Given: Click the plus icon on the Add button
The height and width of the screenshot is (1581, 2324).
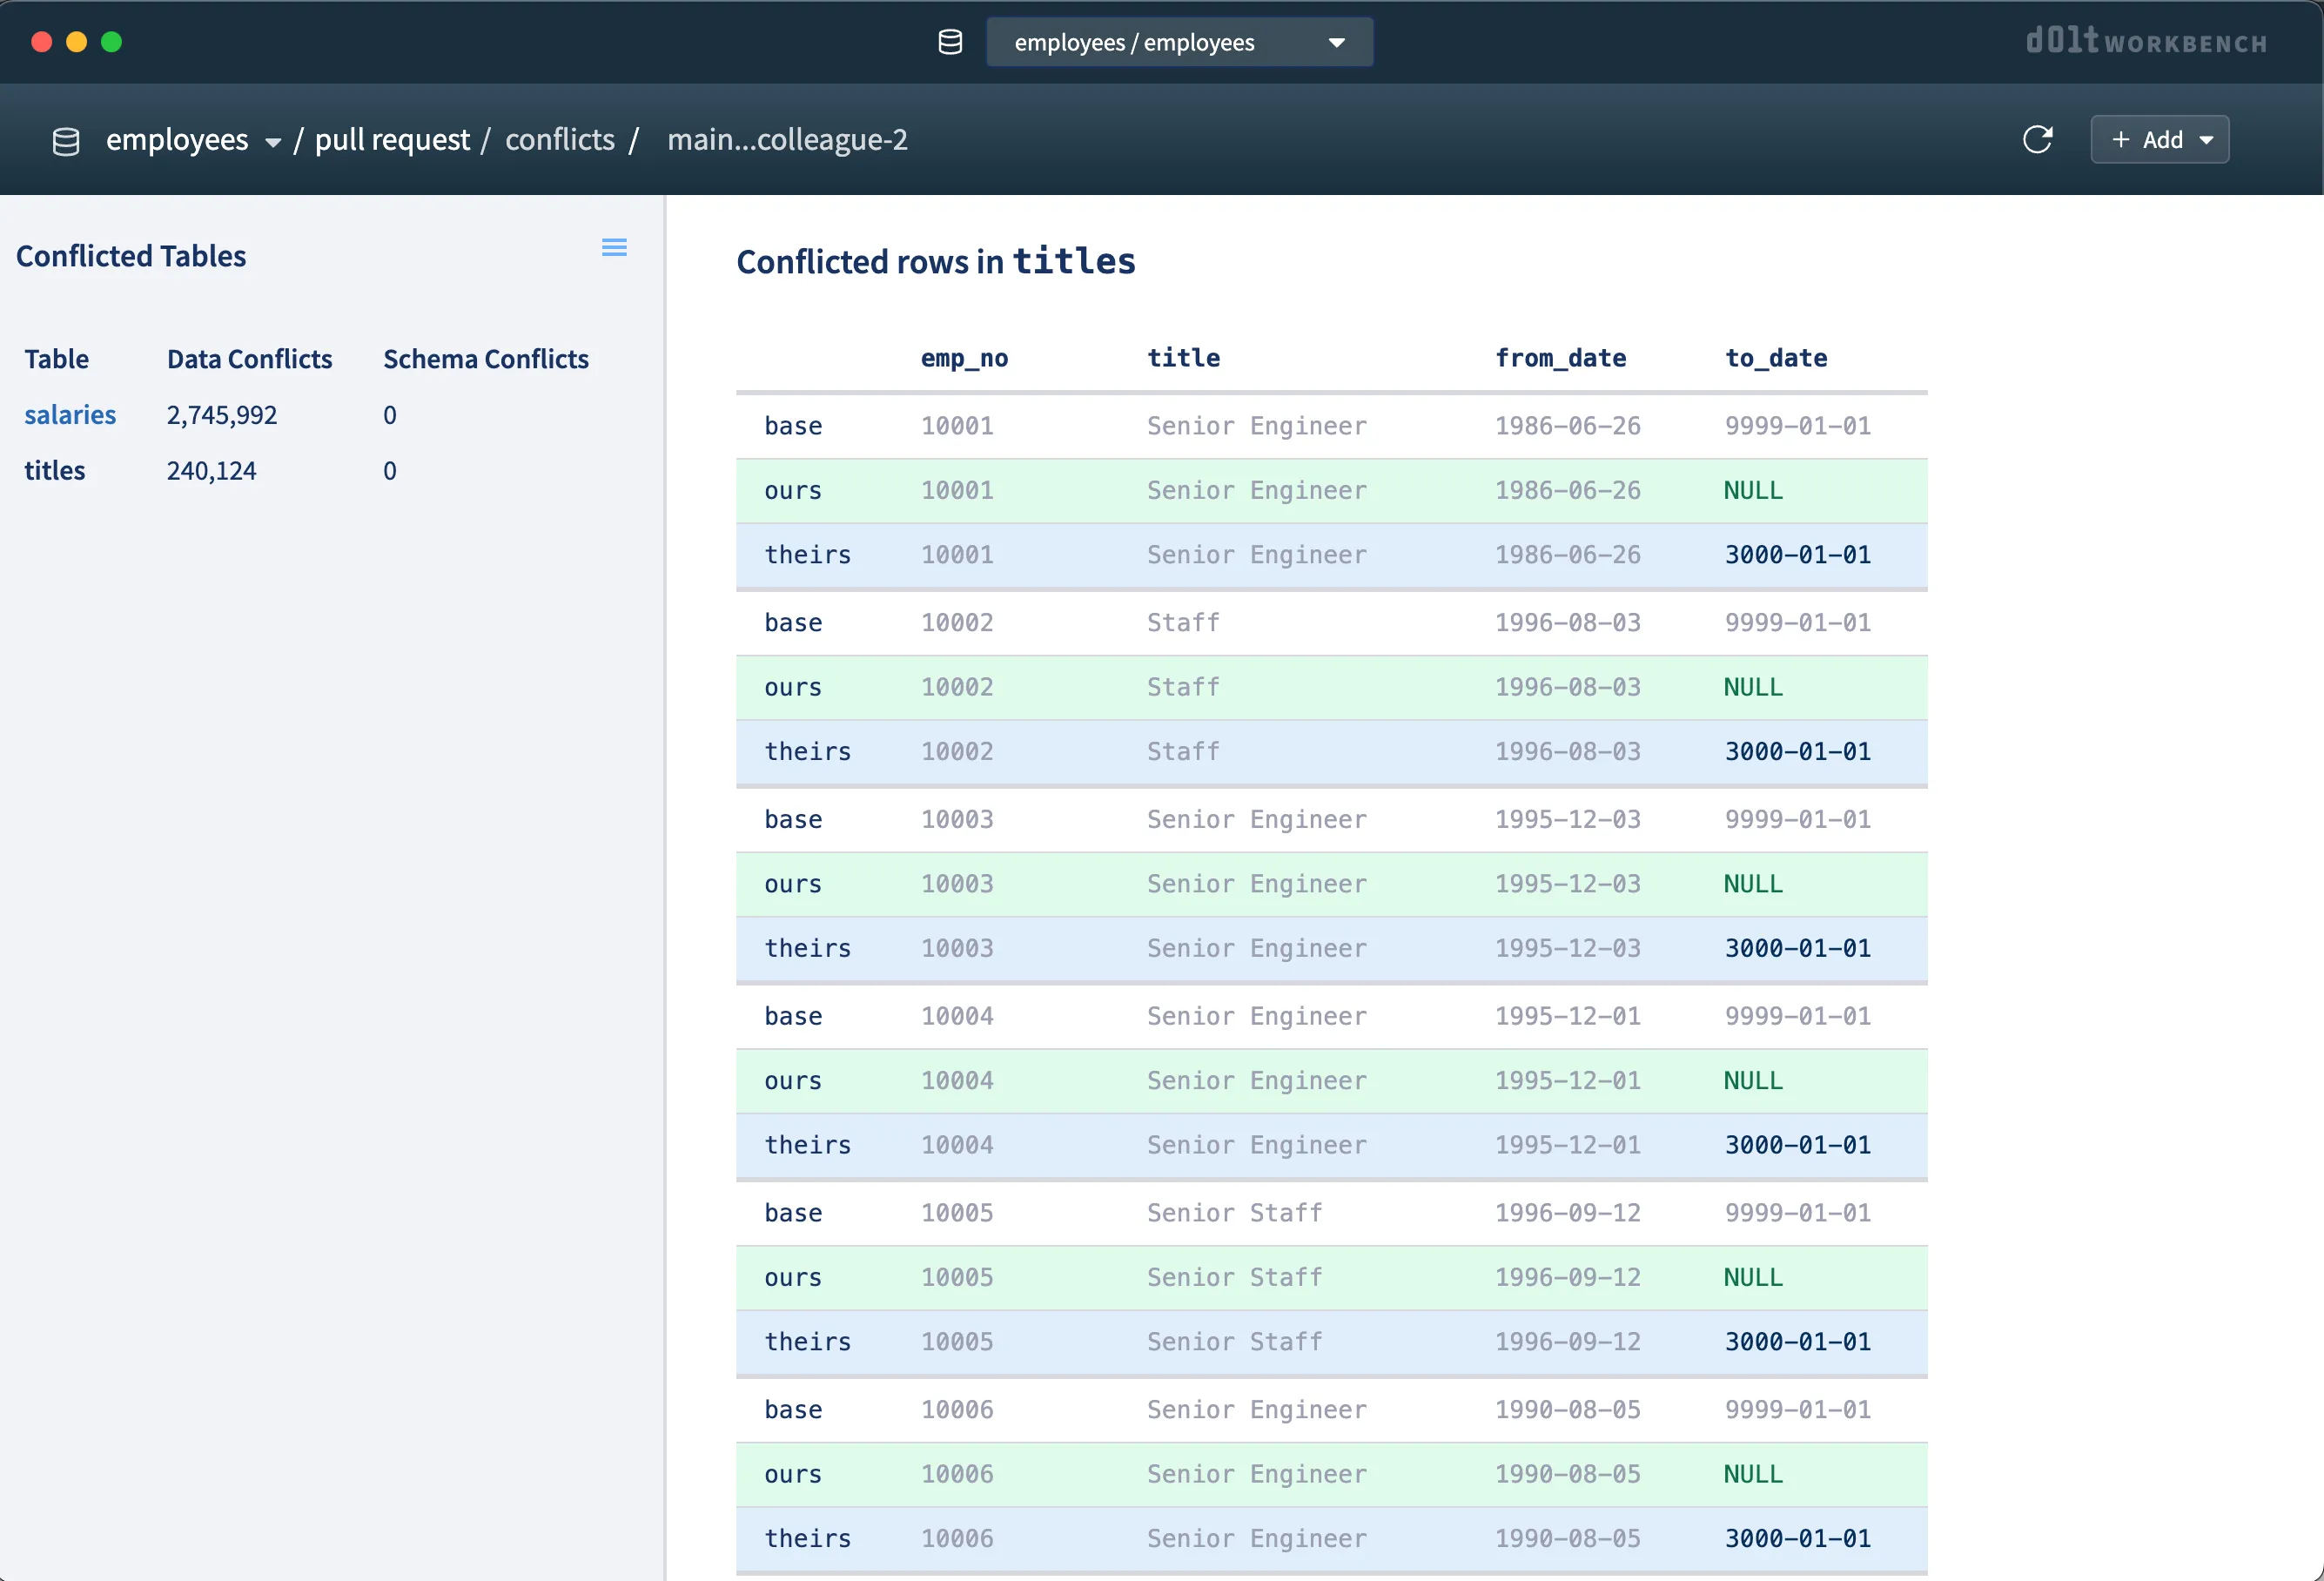Looking at the screenshot, I should [2120, 140].
